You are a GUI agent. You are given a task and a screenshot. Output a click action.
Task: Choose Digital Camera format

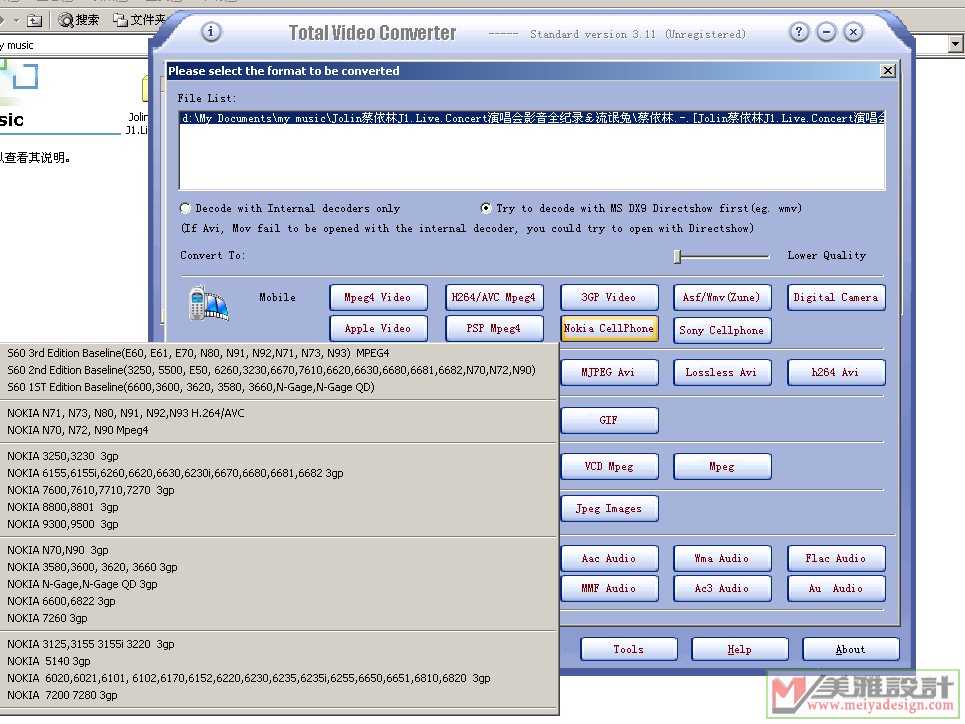[836, 297]
